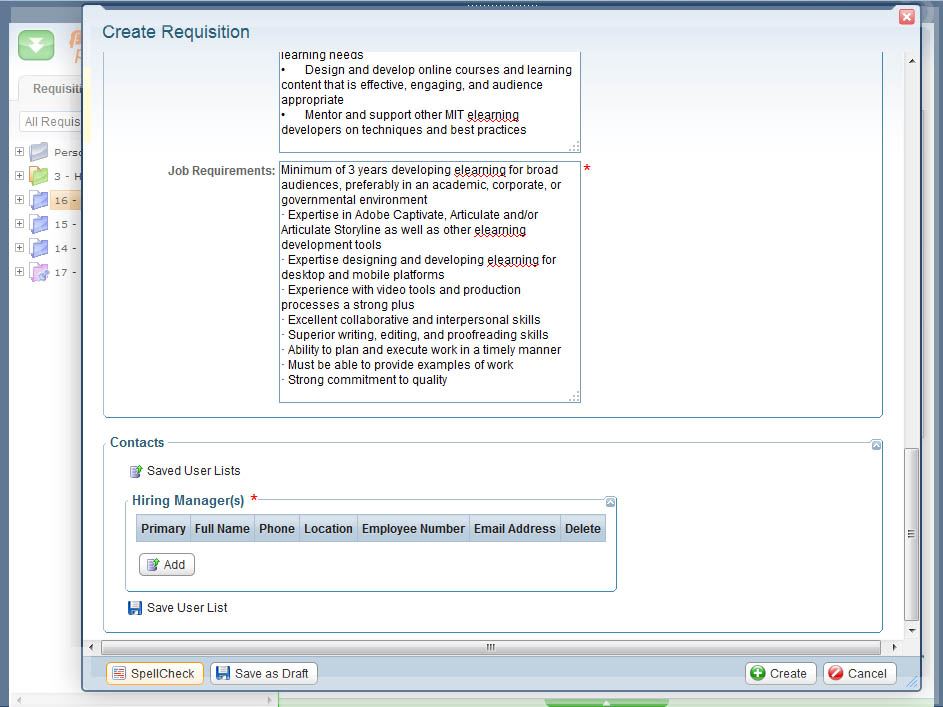Click the pink folder icon beside 17
Viewport: 943px width, 707px height.
pyautogui.click(x=39, y=272)
